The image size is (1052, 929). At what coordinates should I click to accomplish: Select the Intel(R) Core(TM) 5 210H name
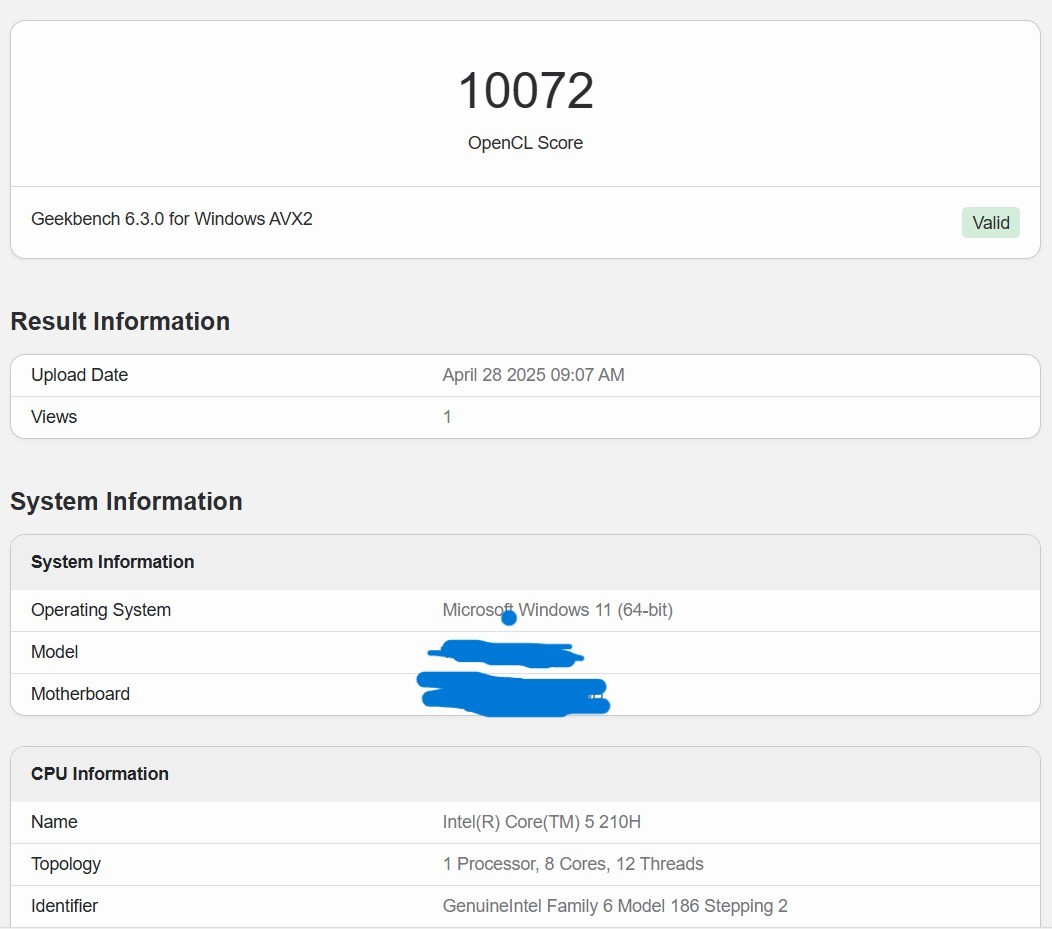click(x=541, y=822)
